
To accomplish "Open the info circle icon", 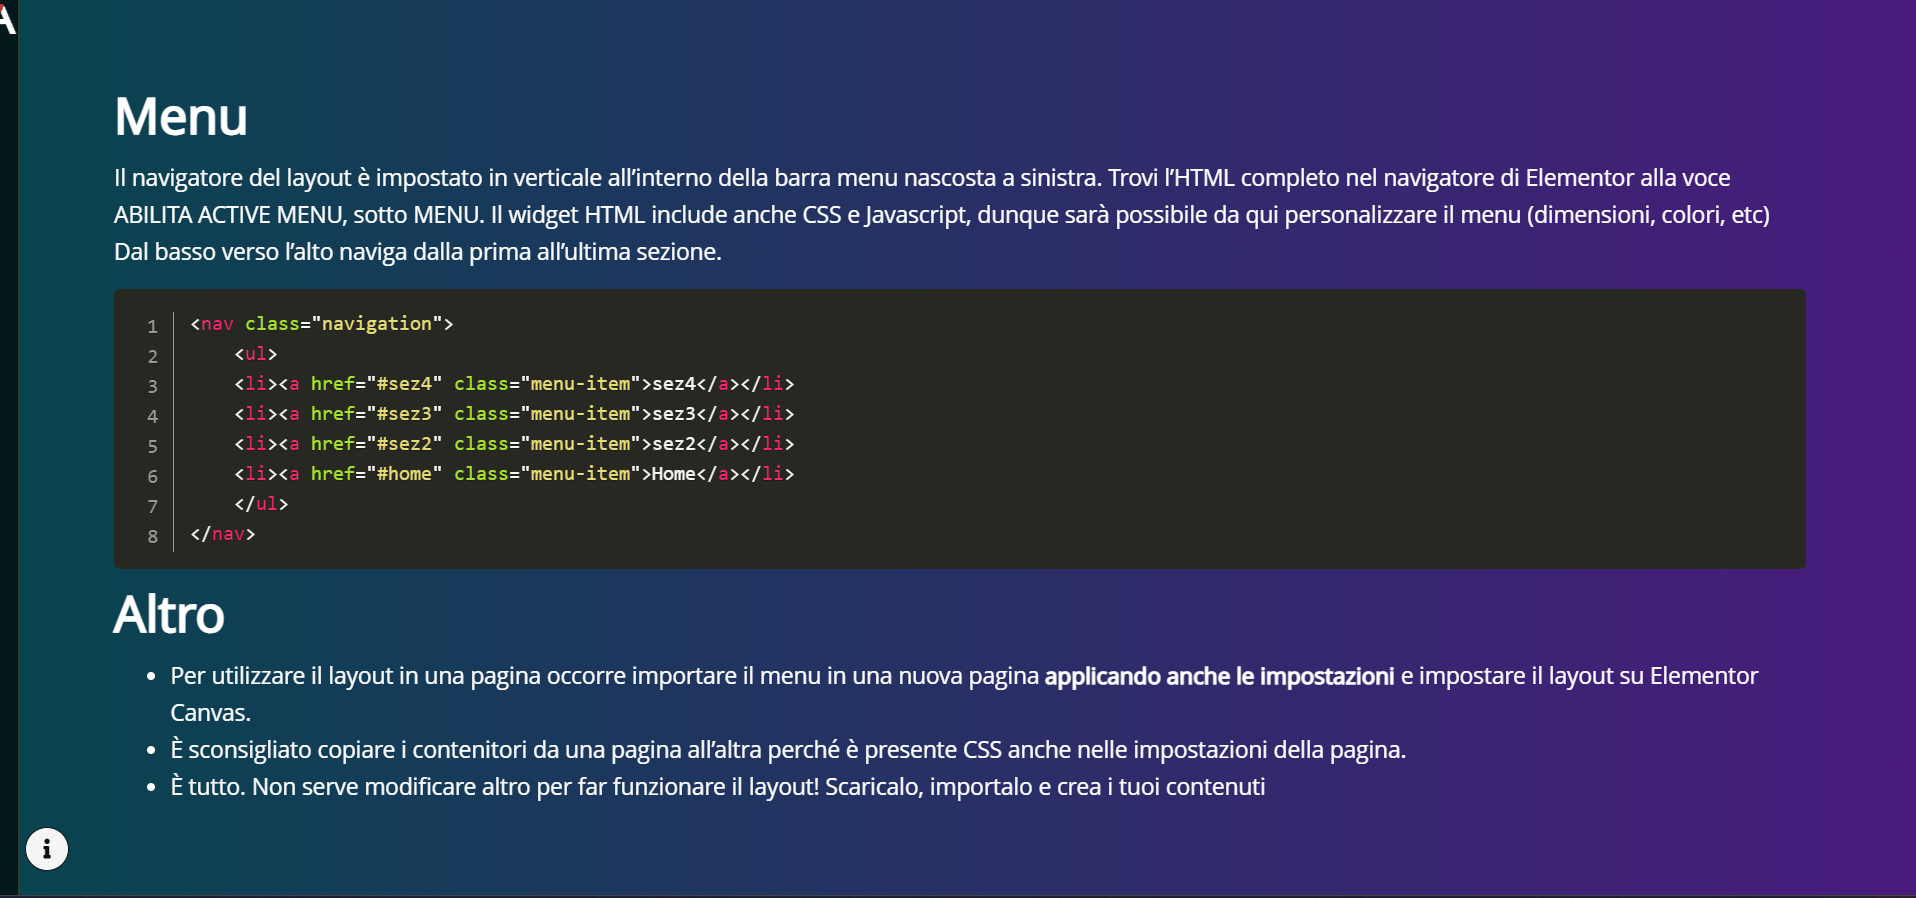I will 47,849.
